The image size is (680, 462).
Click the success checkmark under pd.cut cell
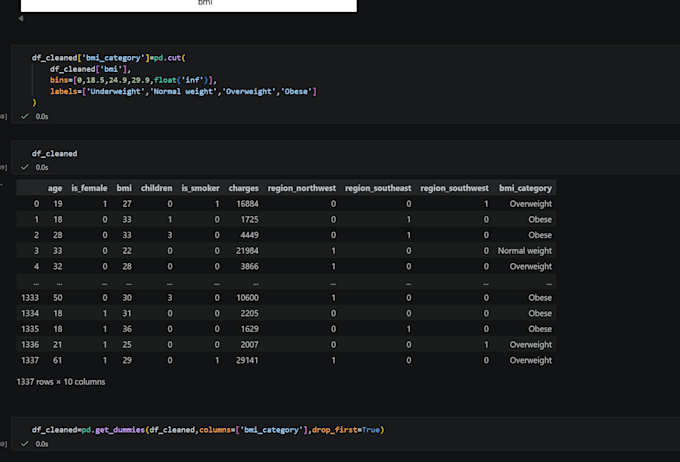[x=25, y=116]
